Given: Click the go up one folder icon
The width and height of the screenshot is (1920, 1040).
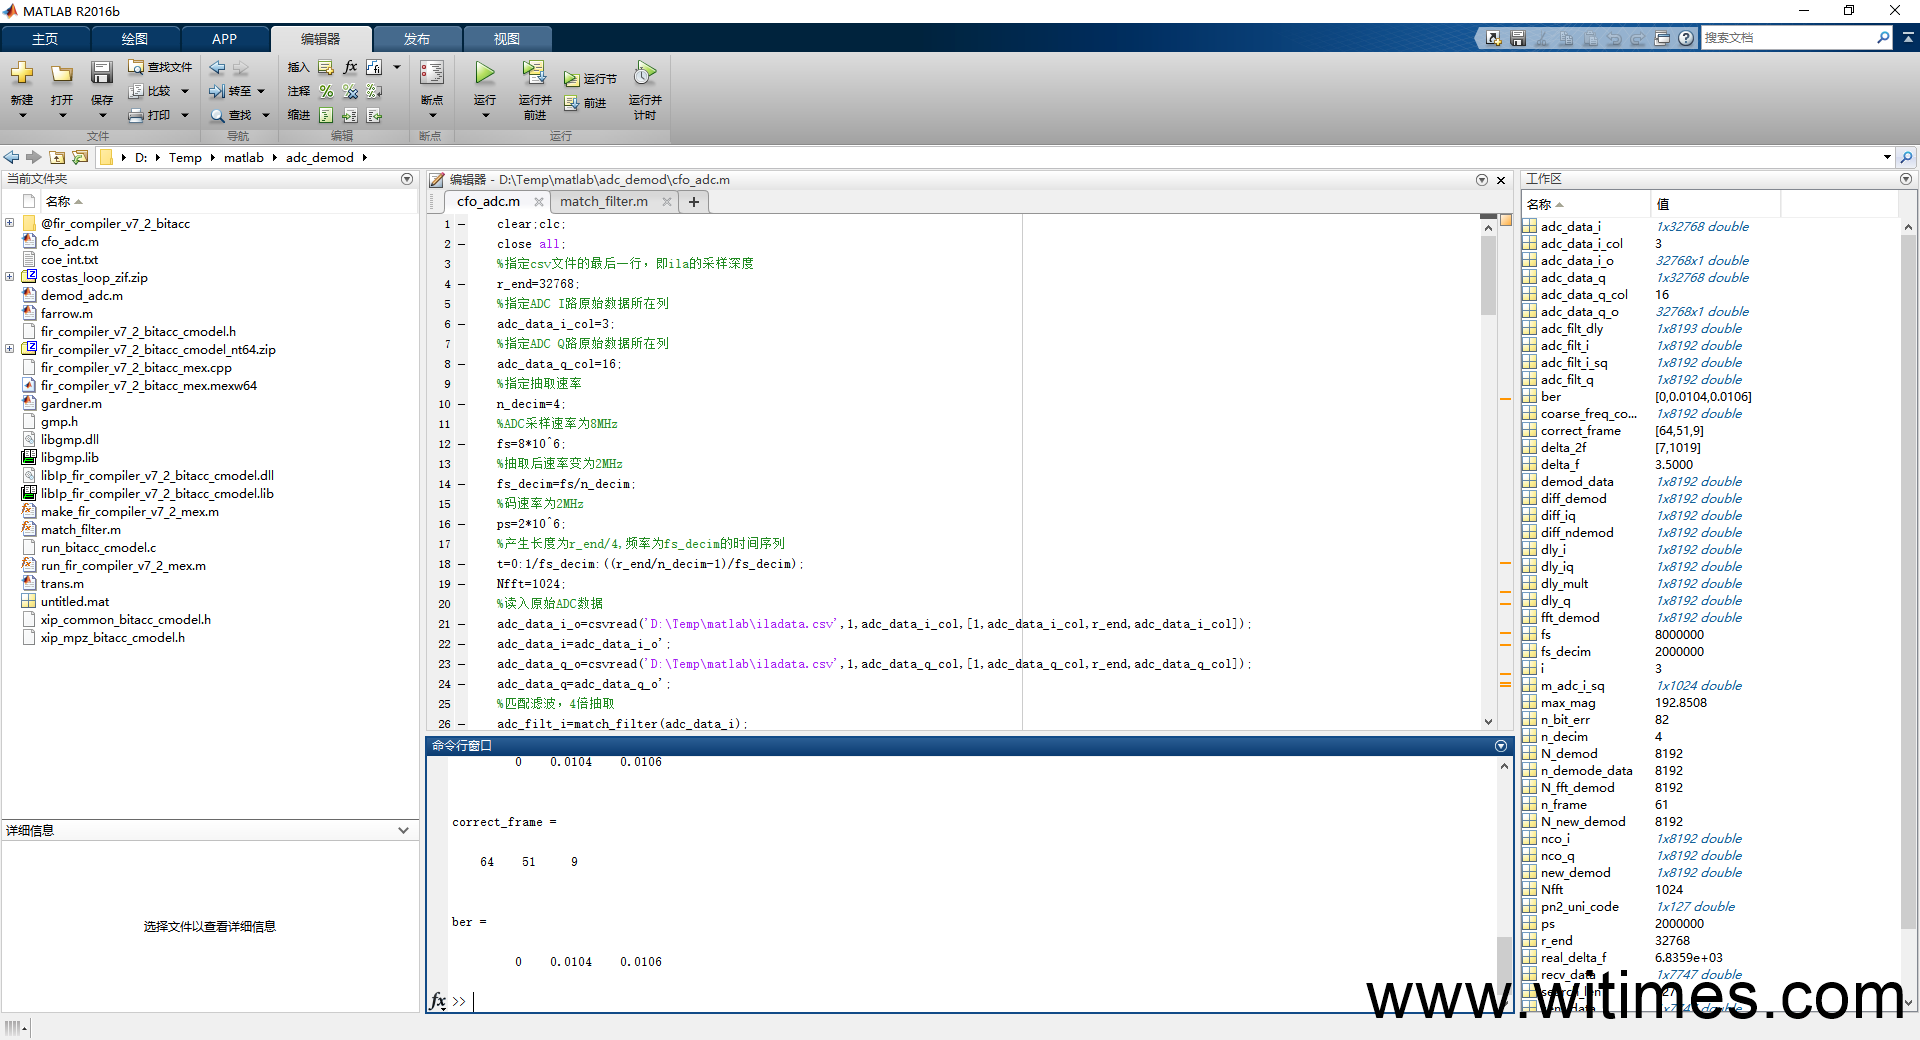Looking at the screenshot, I should pos(57,157).
